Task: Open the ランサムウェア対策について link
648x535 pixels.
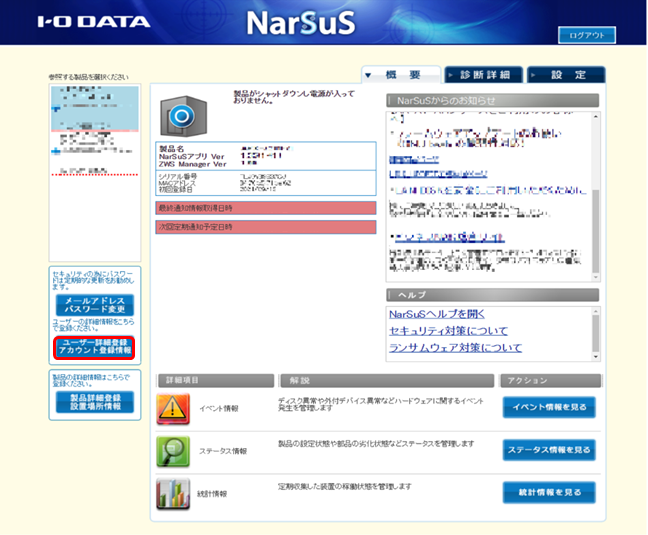Action: 455,348
